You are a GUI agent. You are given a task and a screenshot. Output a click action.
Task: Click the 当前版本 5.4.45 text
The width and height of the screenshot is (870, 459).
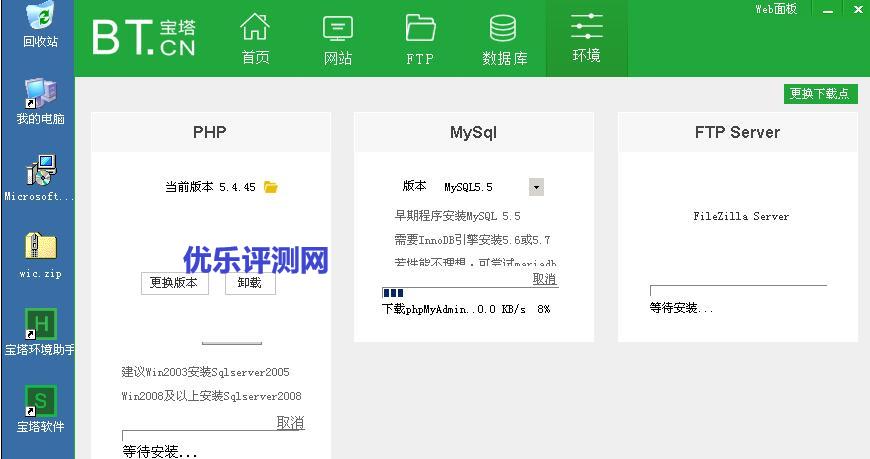[210, 187]
